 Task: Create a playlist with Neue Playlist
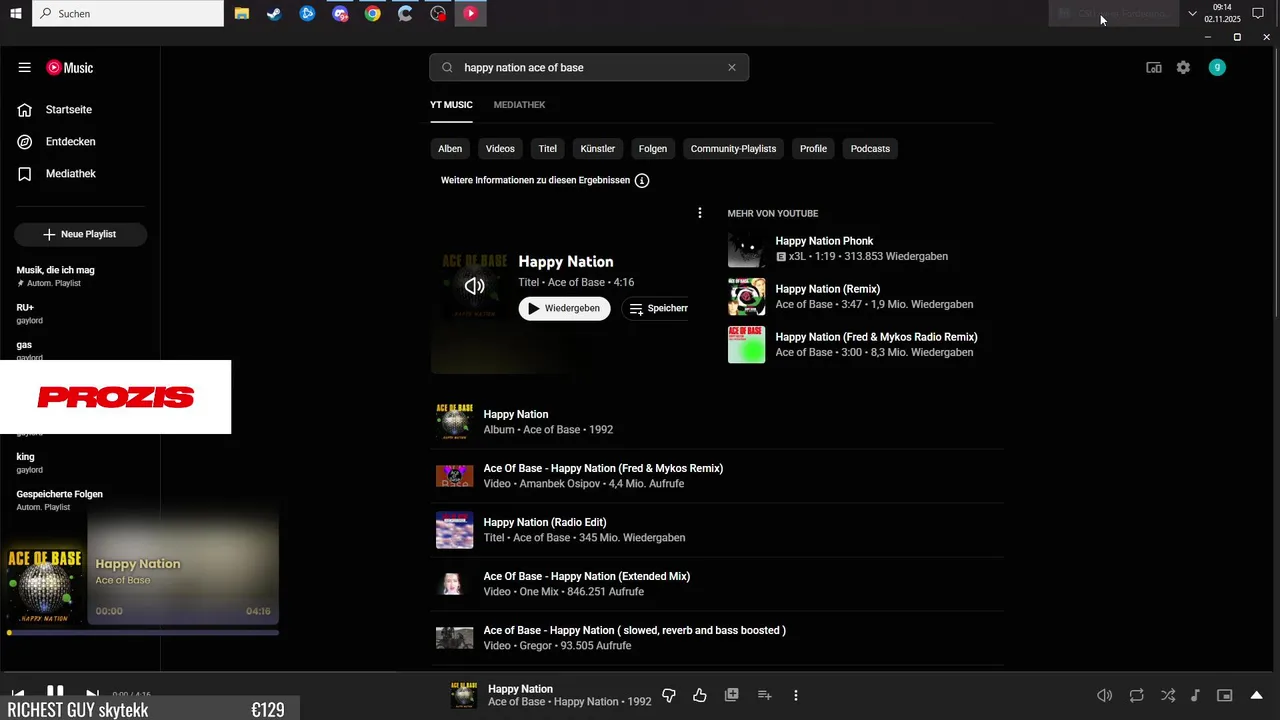80,234
